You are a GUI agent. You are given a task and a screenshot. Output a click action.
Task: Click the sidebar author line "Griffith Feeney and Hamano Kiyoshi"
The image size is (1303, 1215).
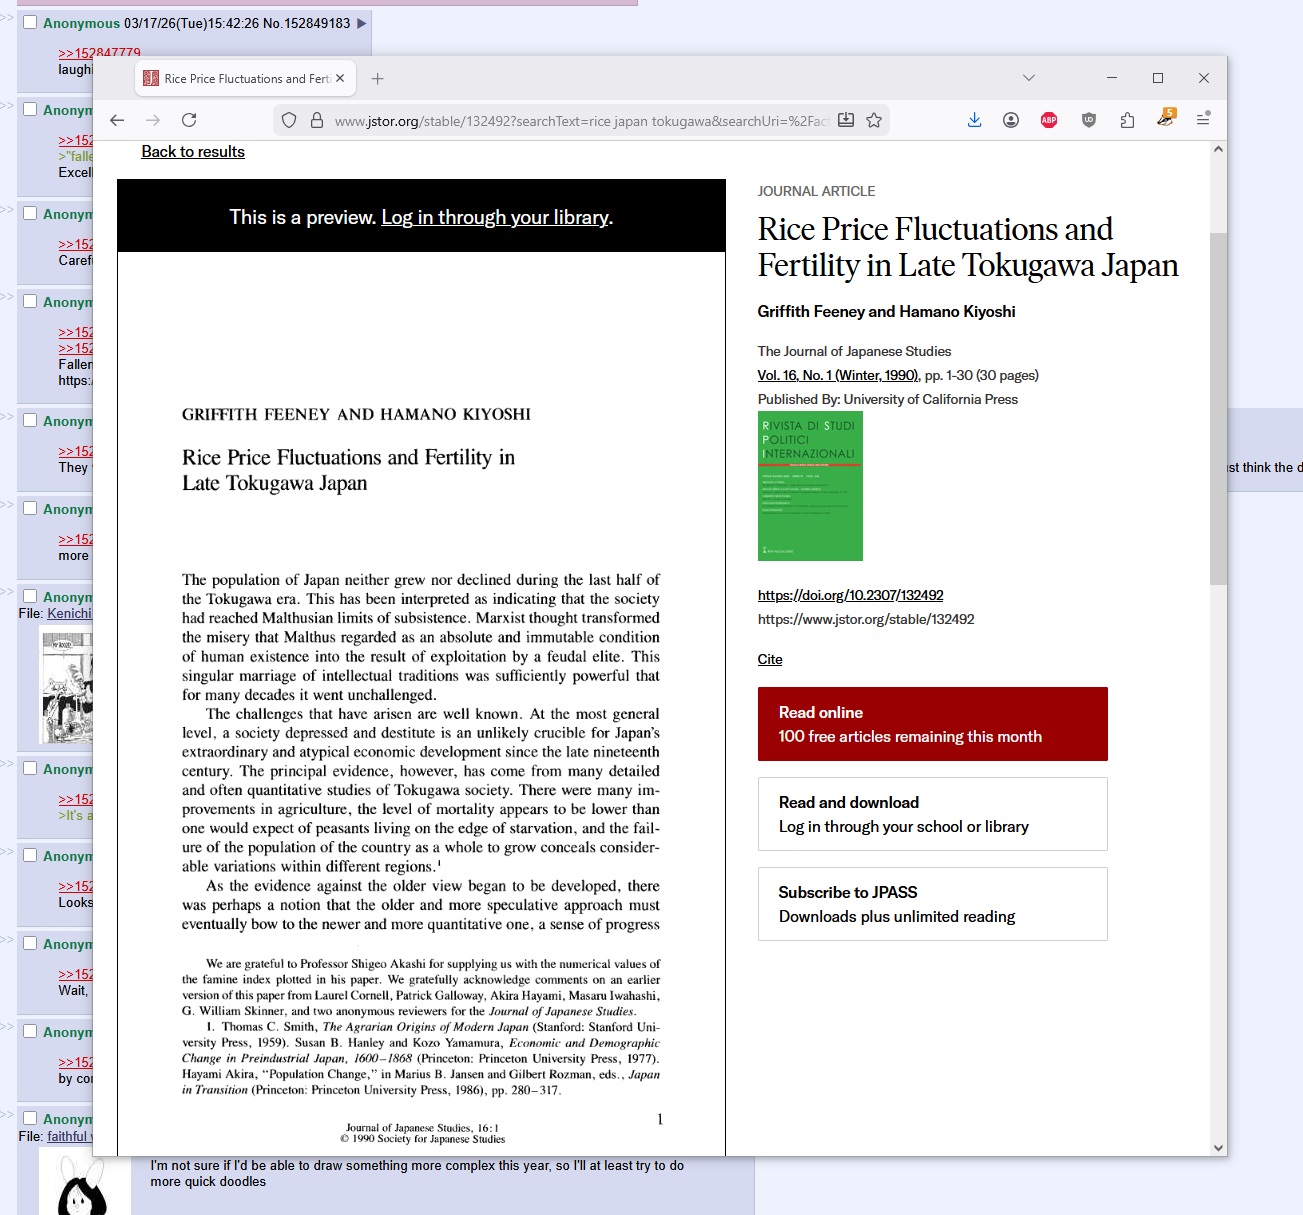click(x=886, y=312)
